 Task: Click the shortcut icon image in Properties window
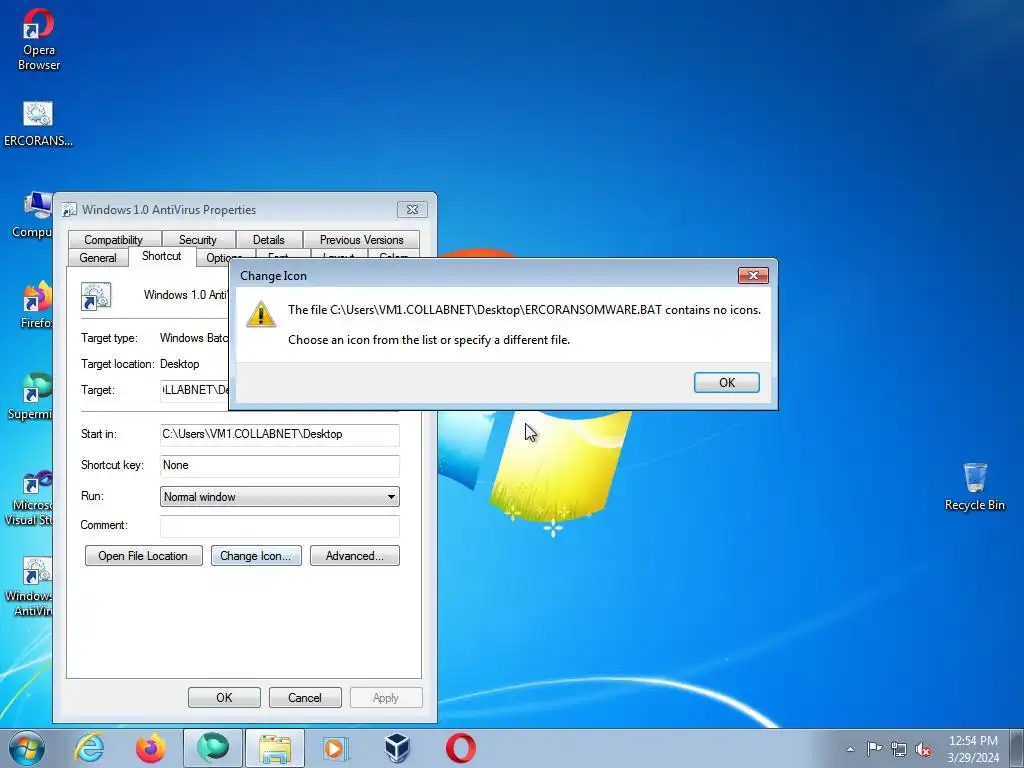pos(96,296)
